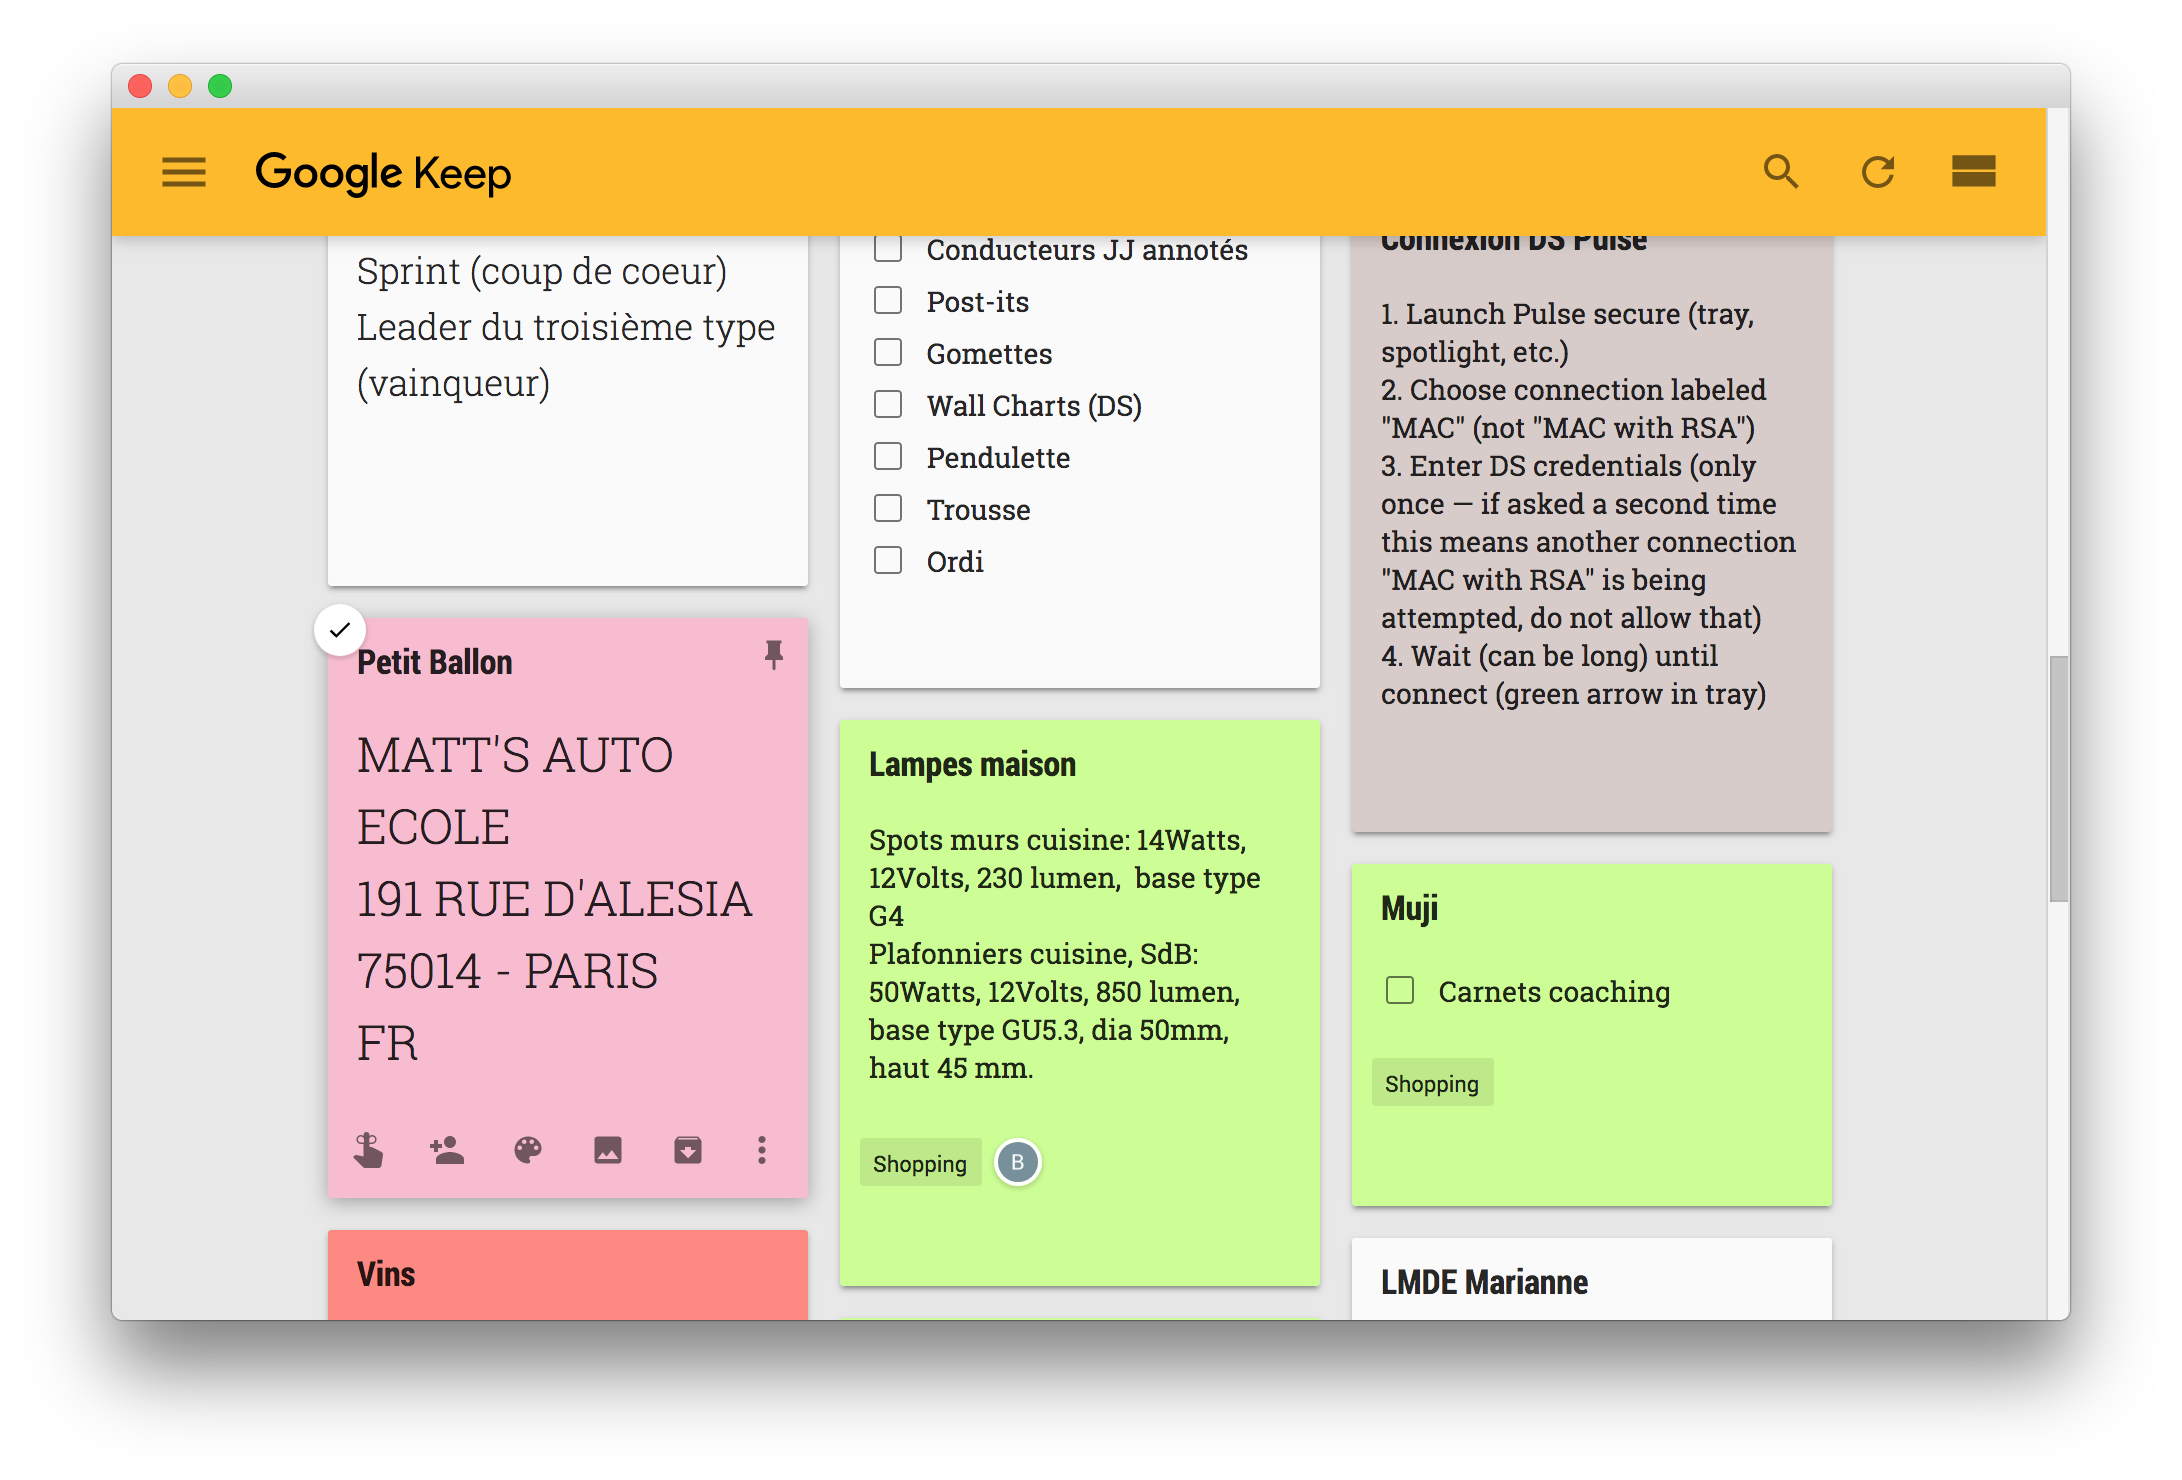Click the MATT'S AUTO ECOLE address text
This screenshot has width=2182, height=1480.
click(x=554, y=898)
